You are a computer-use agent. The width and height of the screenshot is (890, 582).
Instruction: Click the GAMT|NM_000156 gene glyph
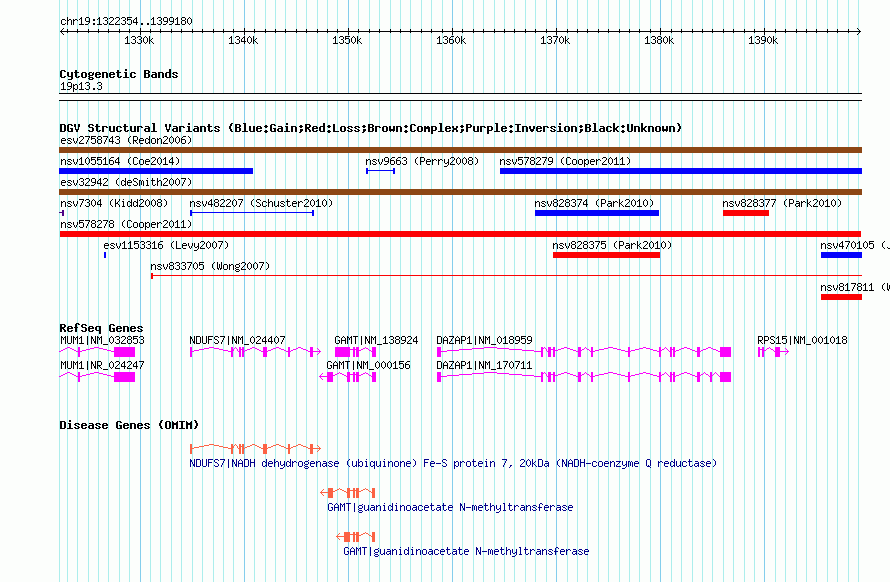coord(348,377)
